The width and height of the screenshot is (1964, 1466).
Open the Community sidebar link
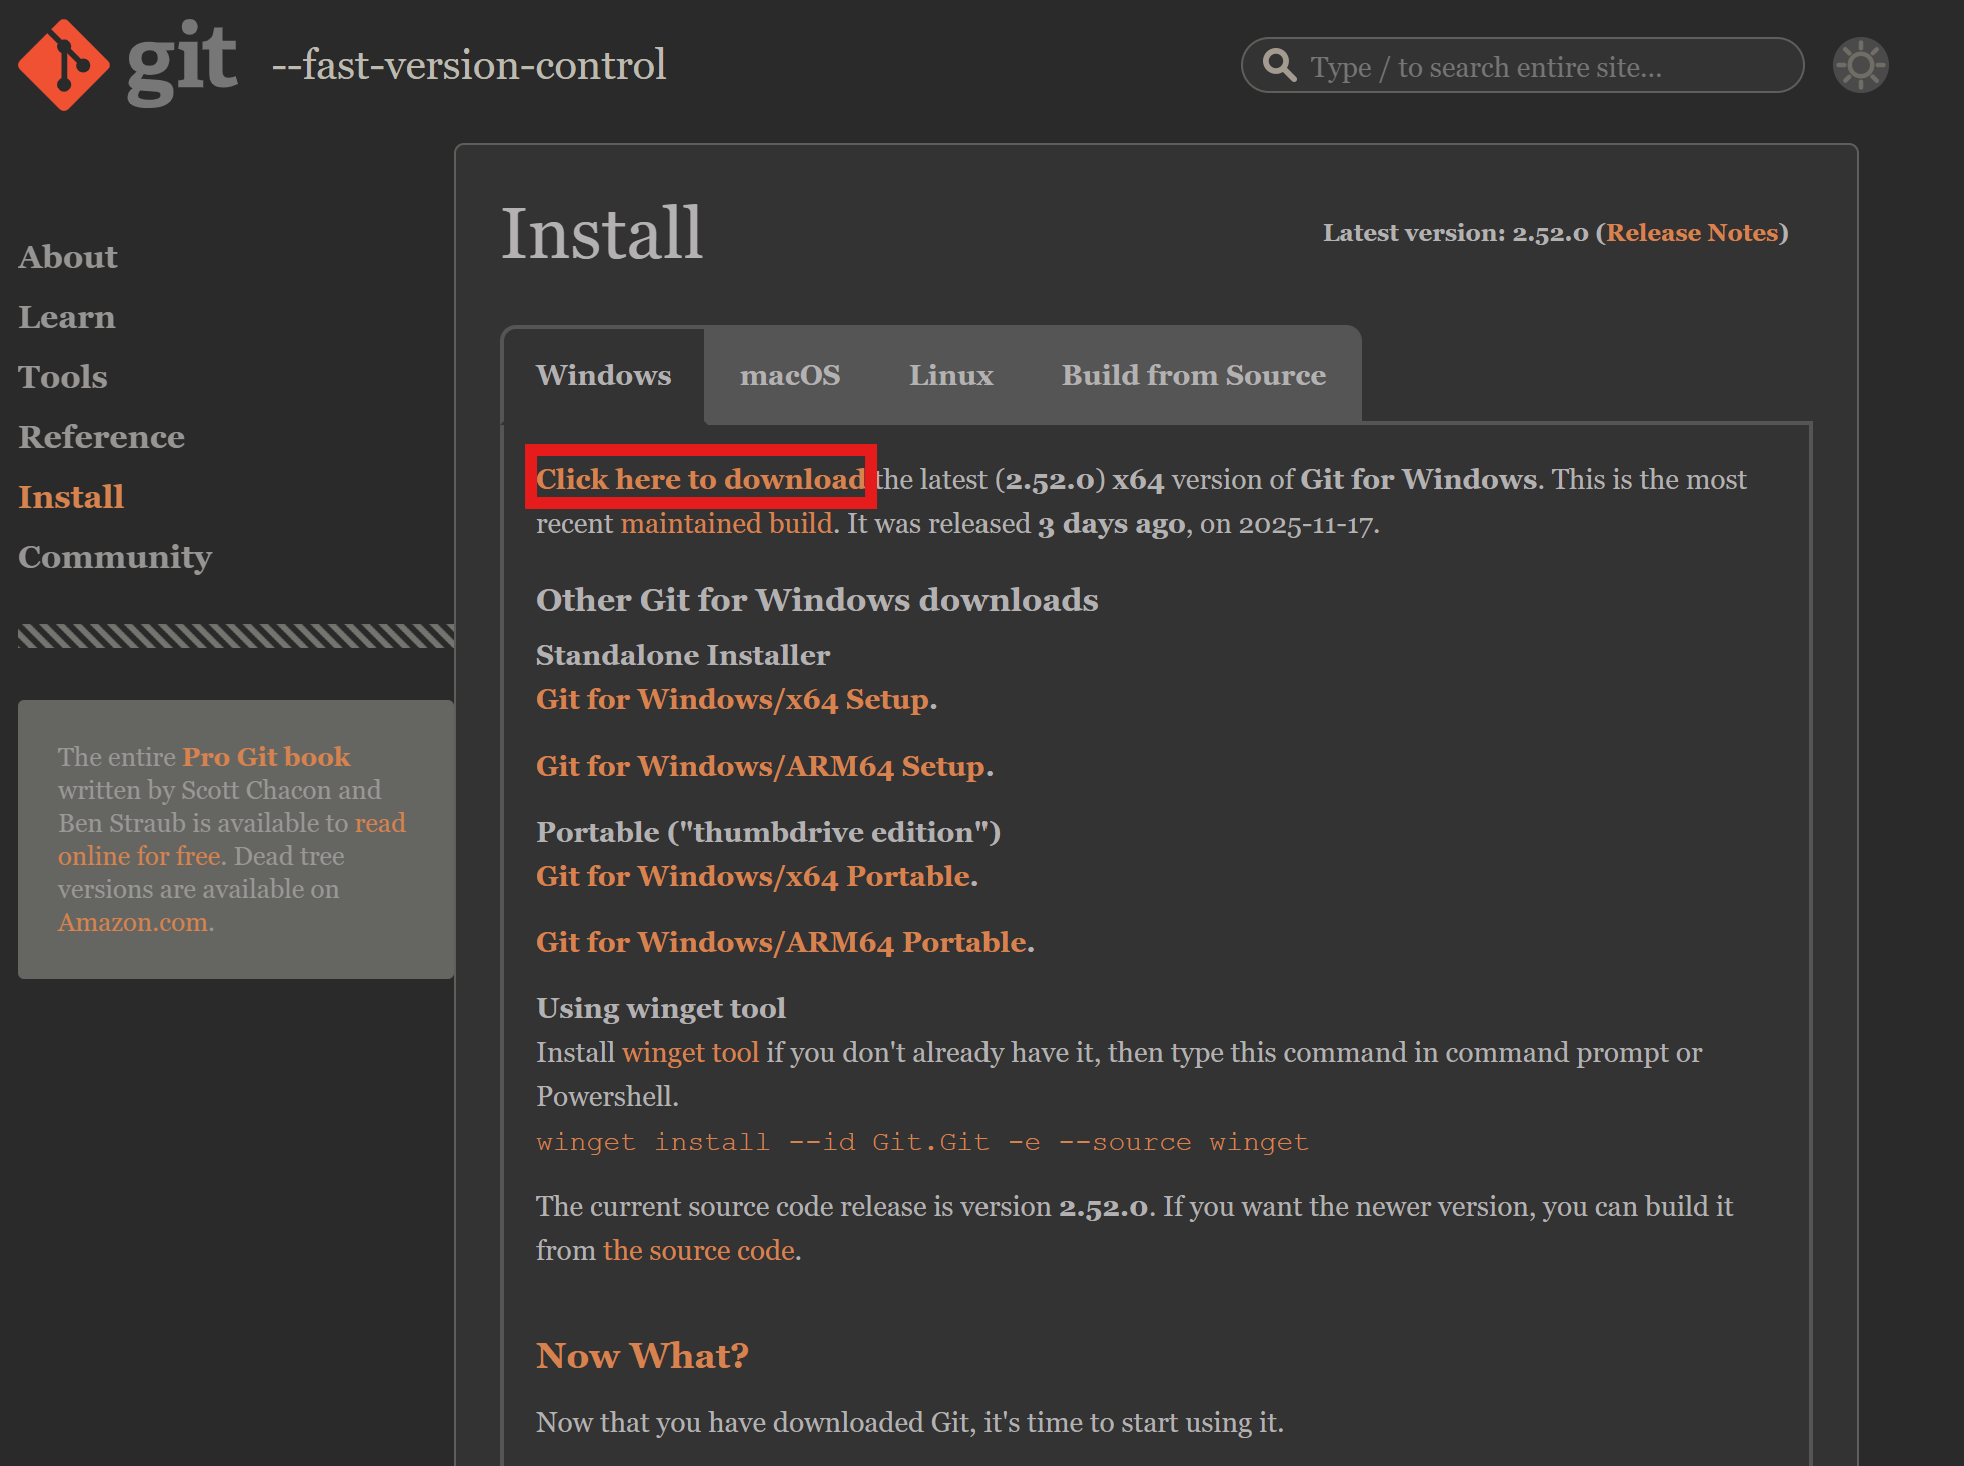tap(115, 557)
